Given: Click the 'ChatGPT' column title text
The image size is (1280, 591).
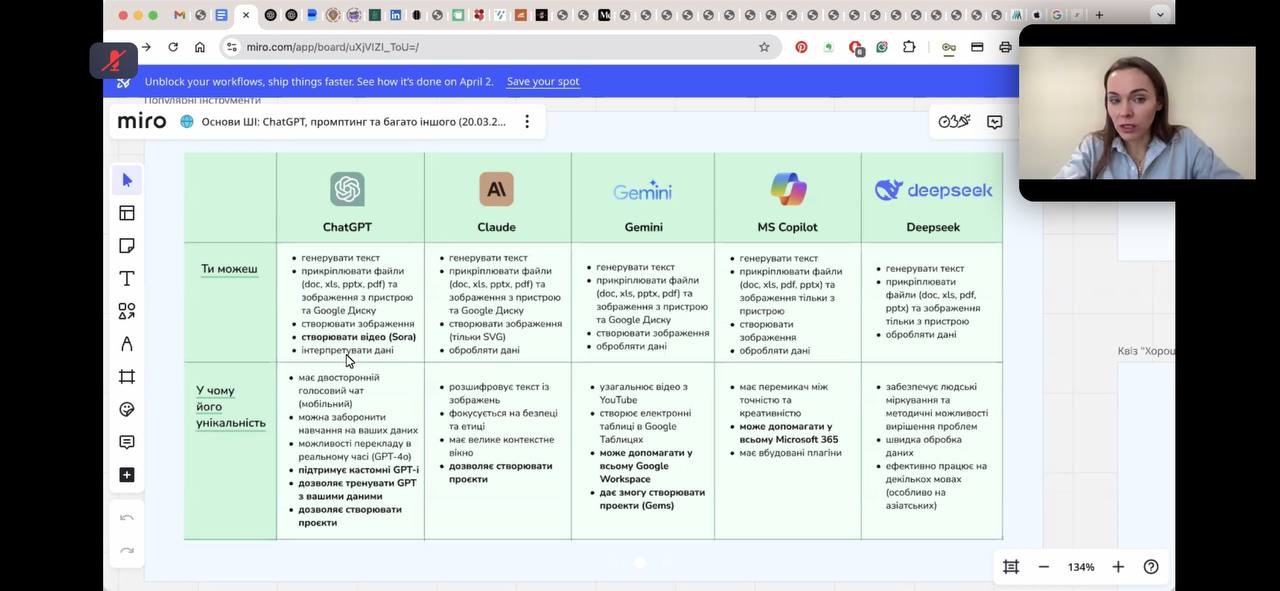Looking at the screenshot, I should (347, 227).
